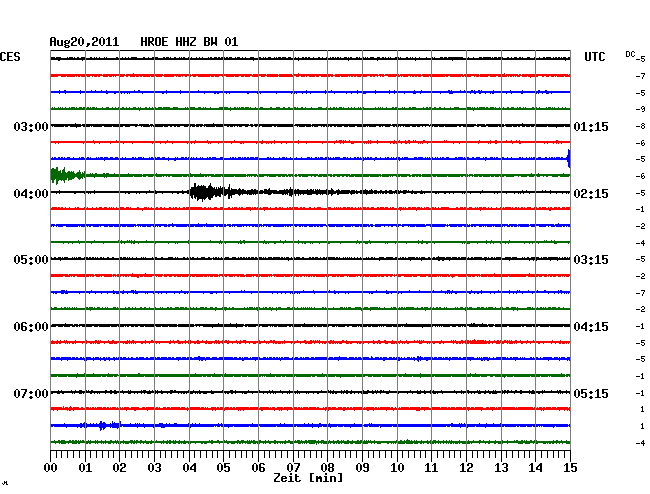This screenshot has width=650, height=494.
Task: Select the 03:00 local time label
Action: click(x=31, y=126)
